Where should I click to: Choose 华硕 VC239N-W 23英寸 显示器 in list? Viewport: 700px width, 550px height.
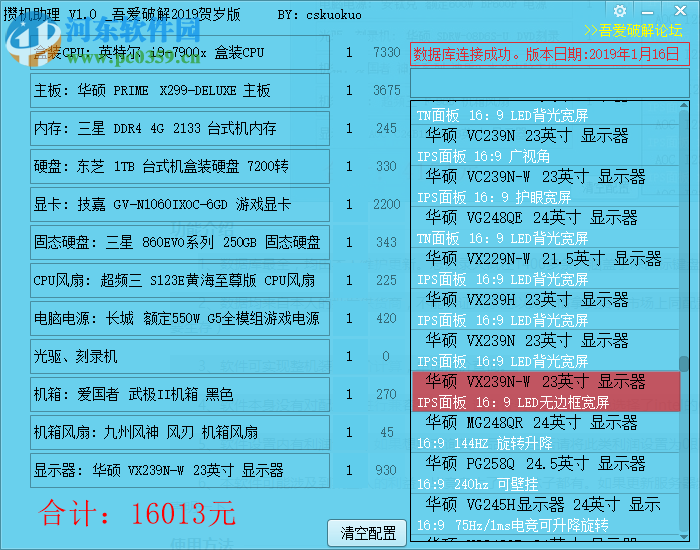pyautogui.click(x=546, y=187)
